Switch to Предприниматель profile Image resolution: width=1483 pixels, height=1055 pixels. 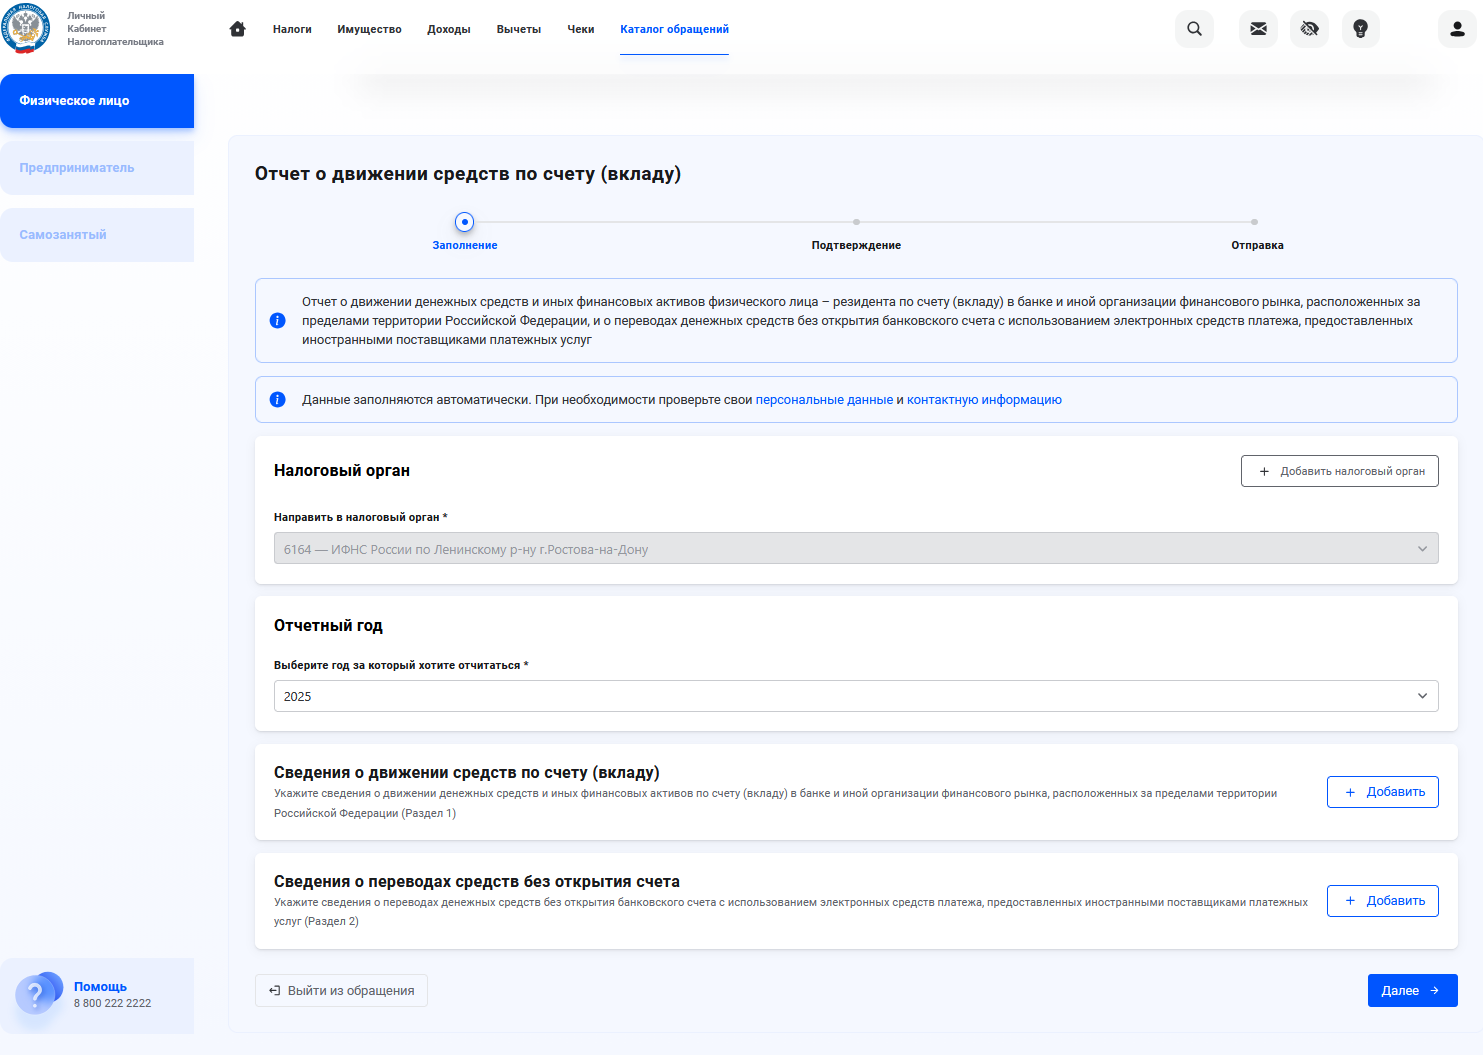[97, 168]
